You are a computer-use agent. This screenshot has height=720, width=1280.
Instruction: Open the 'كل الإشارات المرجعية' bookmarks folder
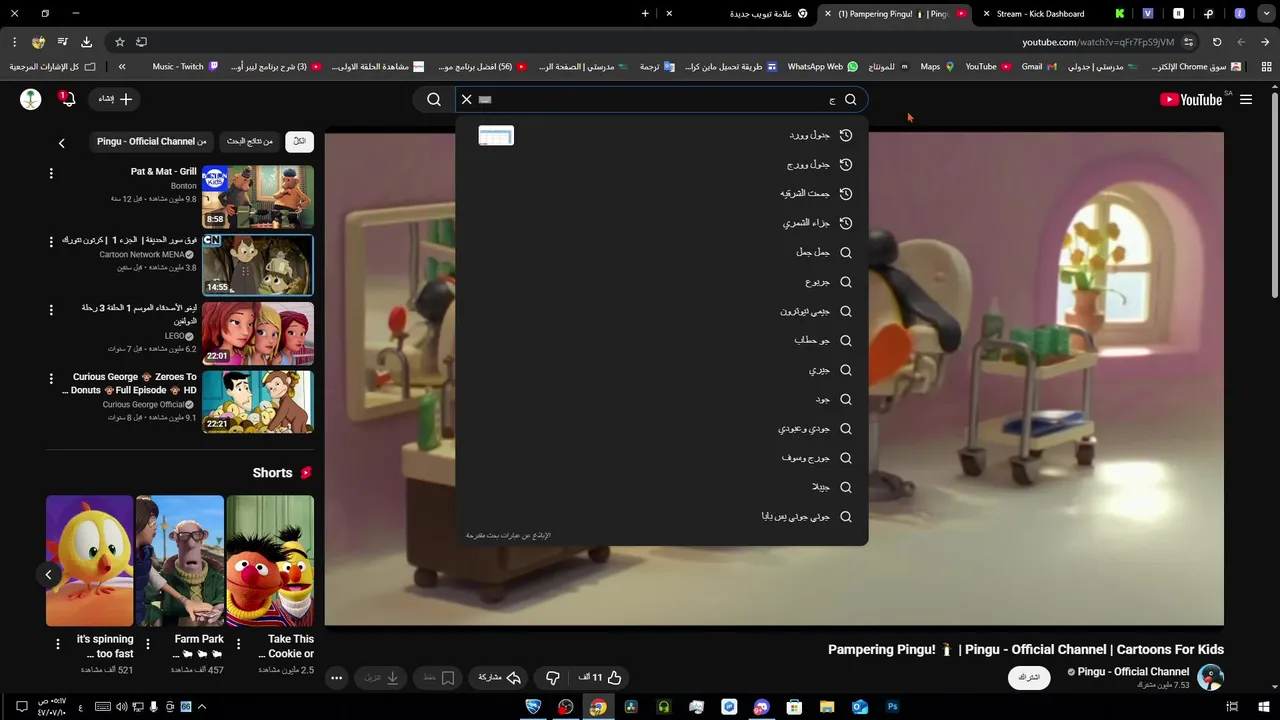tap(52, 67)
